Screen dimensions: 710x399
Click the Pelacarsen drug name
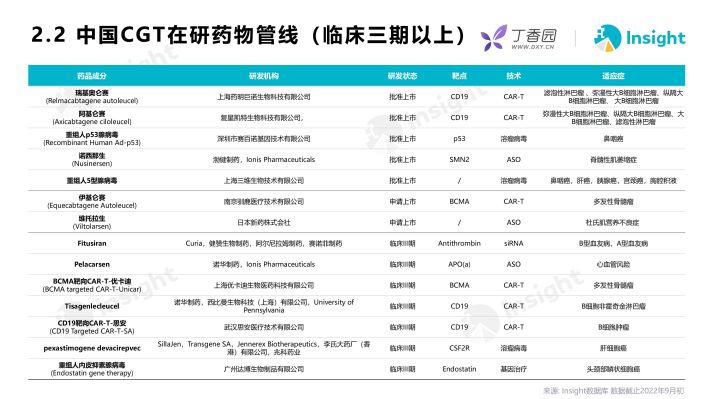(92, 264)
